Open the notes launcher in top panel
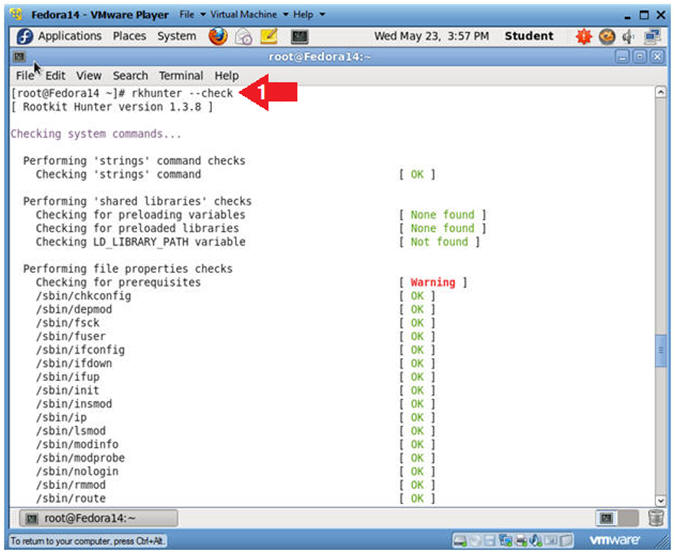 [269, 37]
